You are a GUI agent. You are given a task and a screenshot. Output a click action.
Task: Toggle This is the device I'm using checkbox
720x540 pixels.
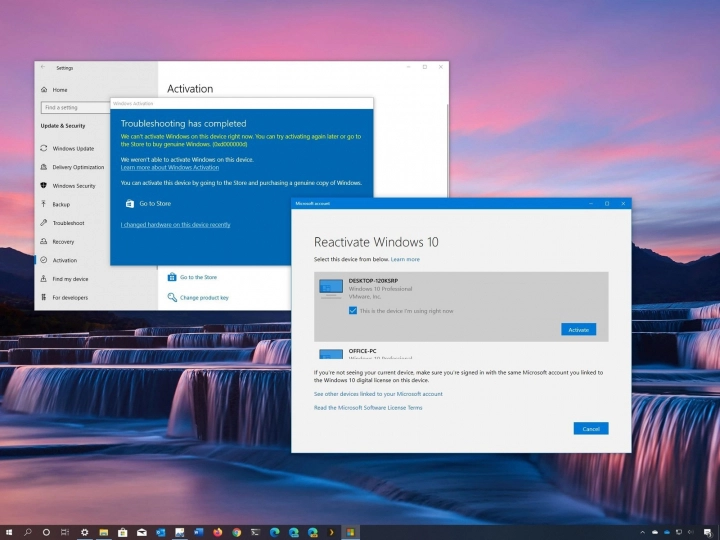click(x=353, y=311)
